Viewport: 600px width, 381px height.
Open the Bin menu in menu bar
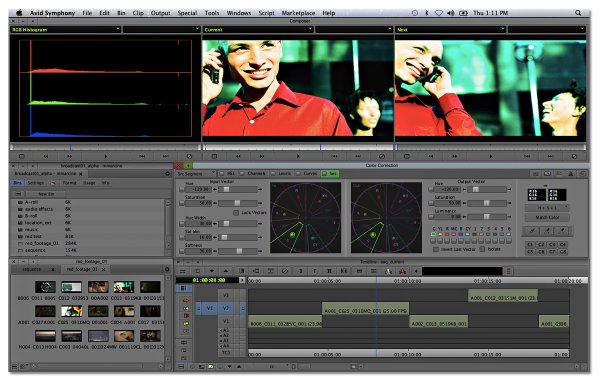(121, 13)
